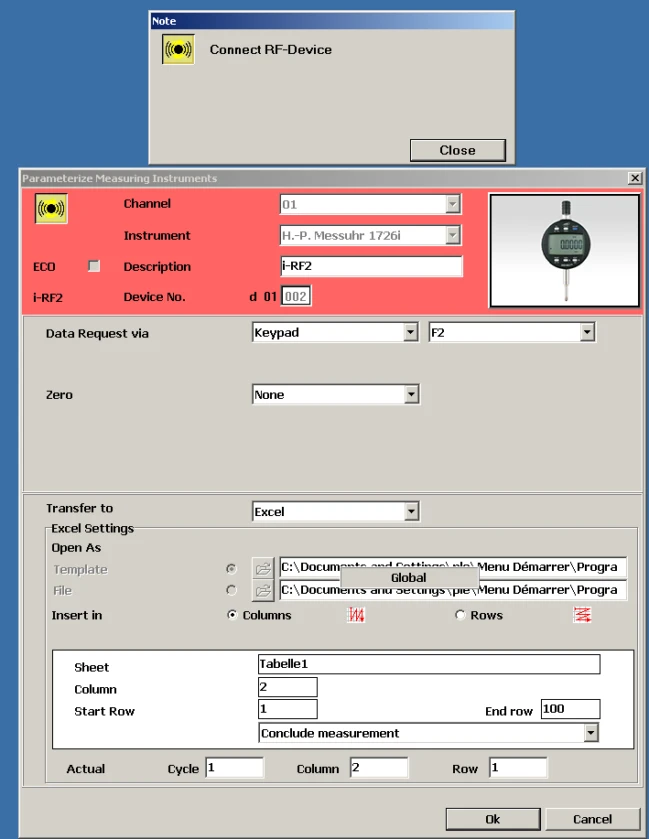649x839 pixels.
Task: Expand the Data Request via Keypad dropdown
Action: (x=410, y=333)
